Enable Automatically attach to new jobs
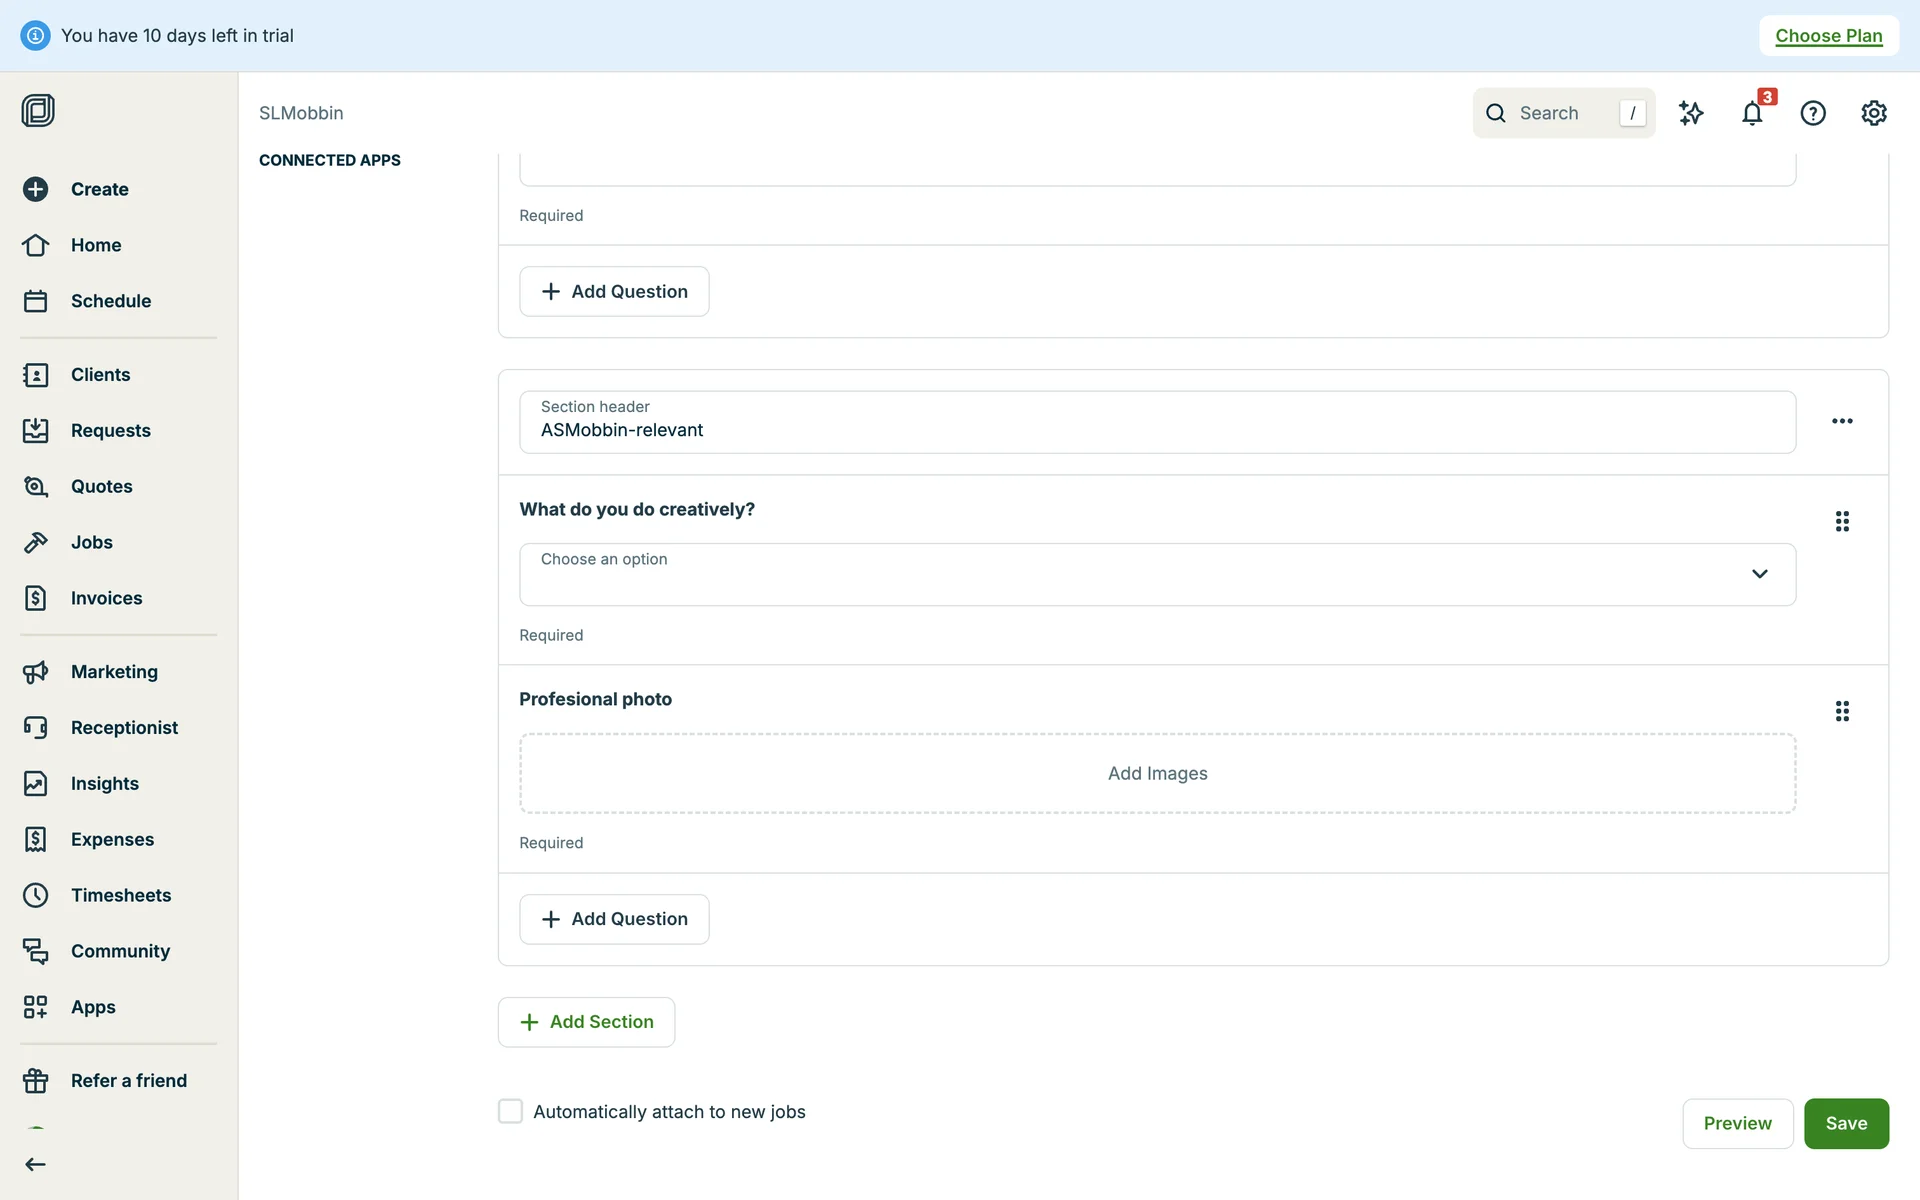 (x=510, y=1111)
